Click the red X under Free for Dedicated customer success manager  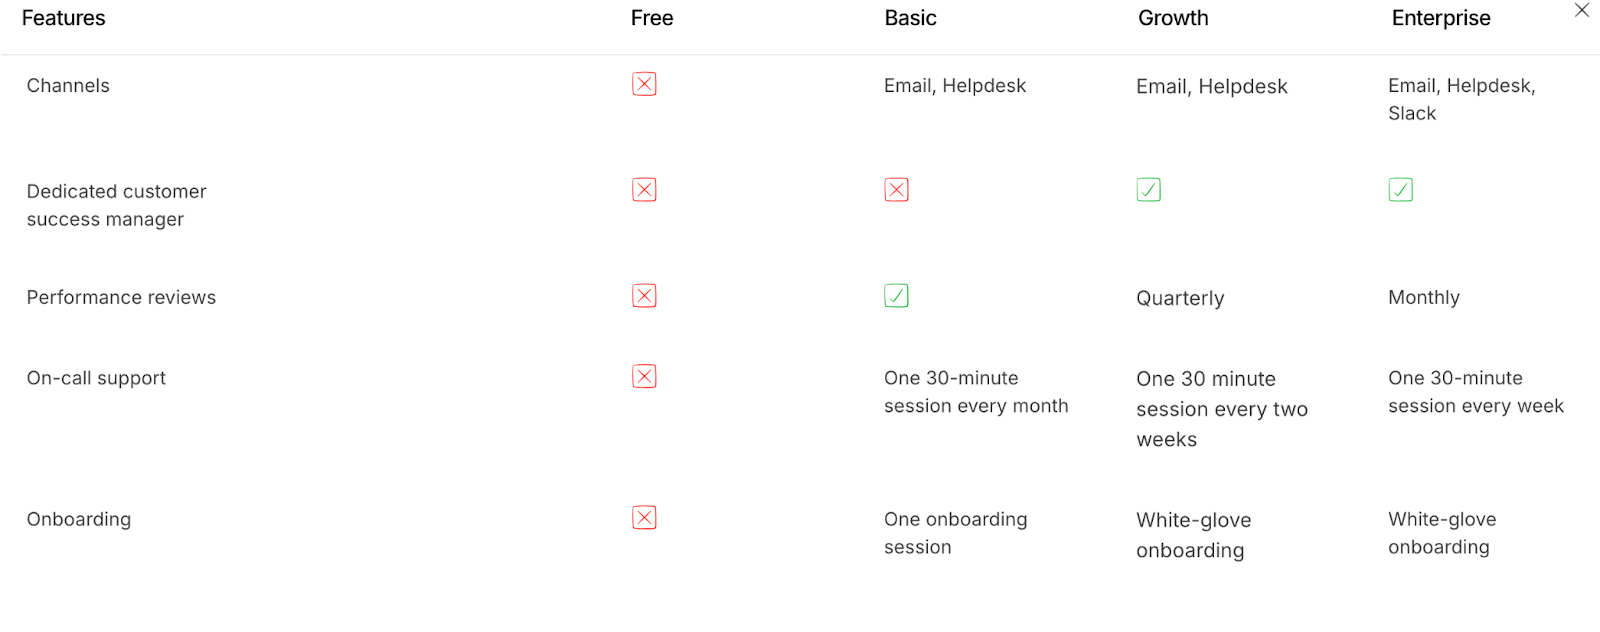point(645,189)
